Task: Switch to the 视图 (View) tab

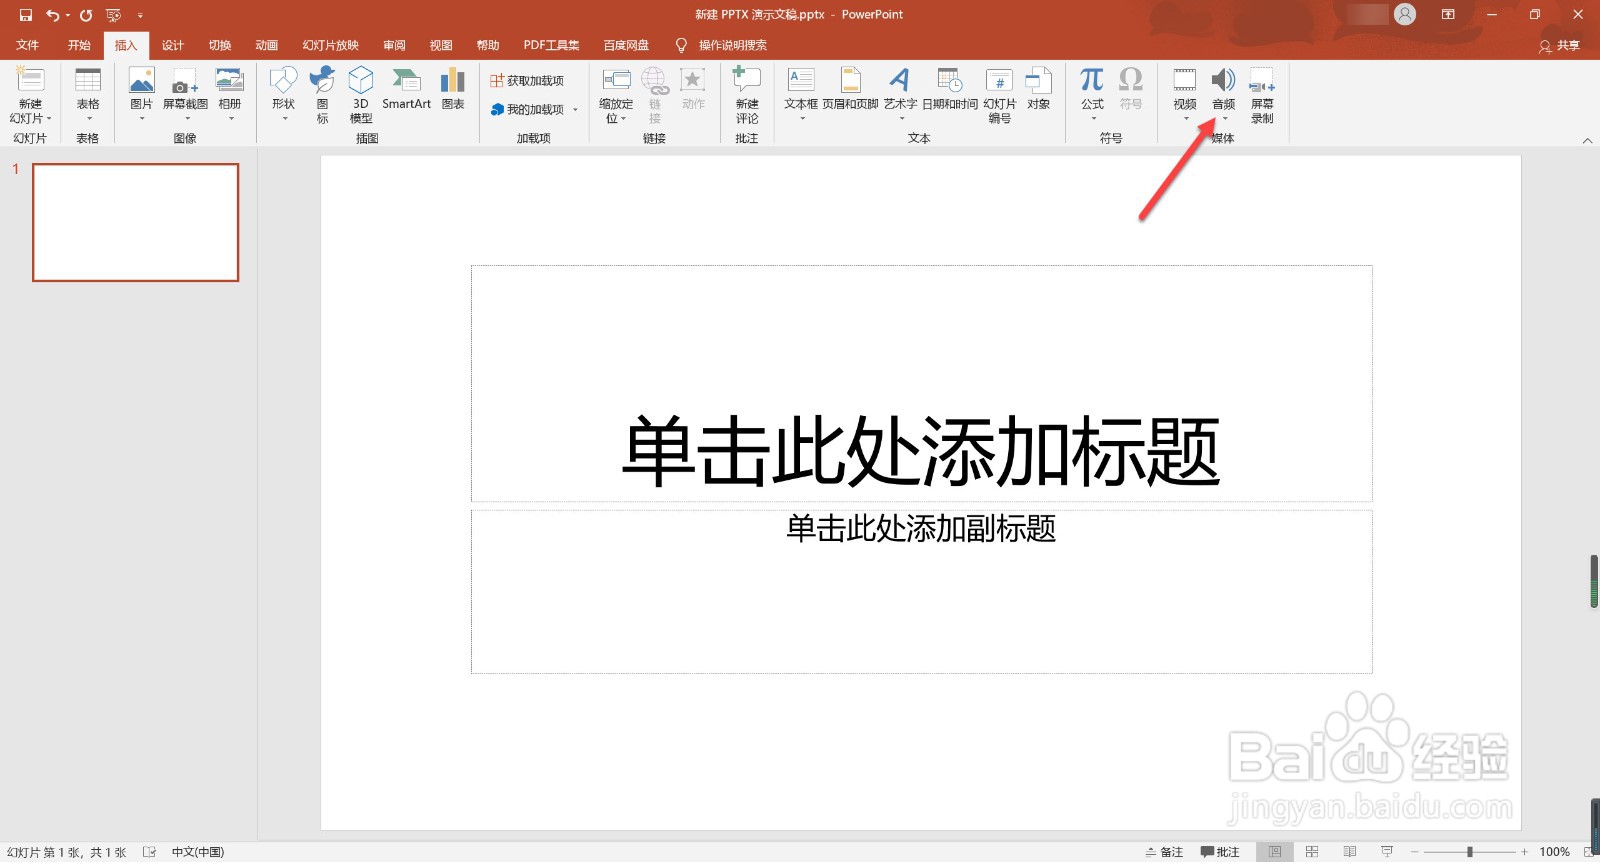Action: [441, 45]
